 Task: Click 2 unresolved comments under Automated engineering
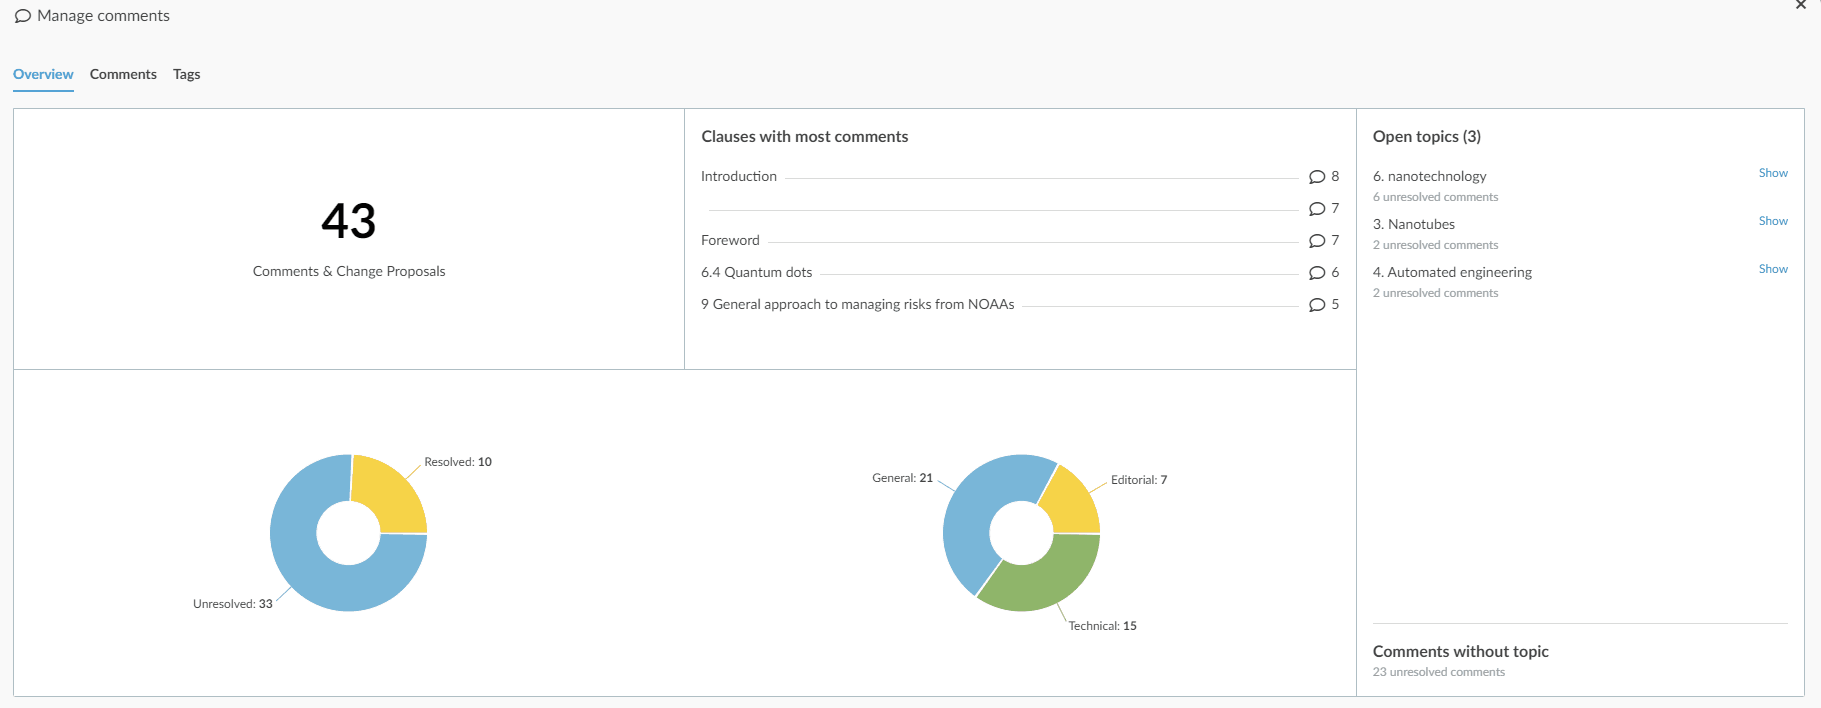click(1436, 293)
